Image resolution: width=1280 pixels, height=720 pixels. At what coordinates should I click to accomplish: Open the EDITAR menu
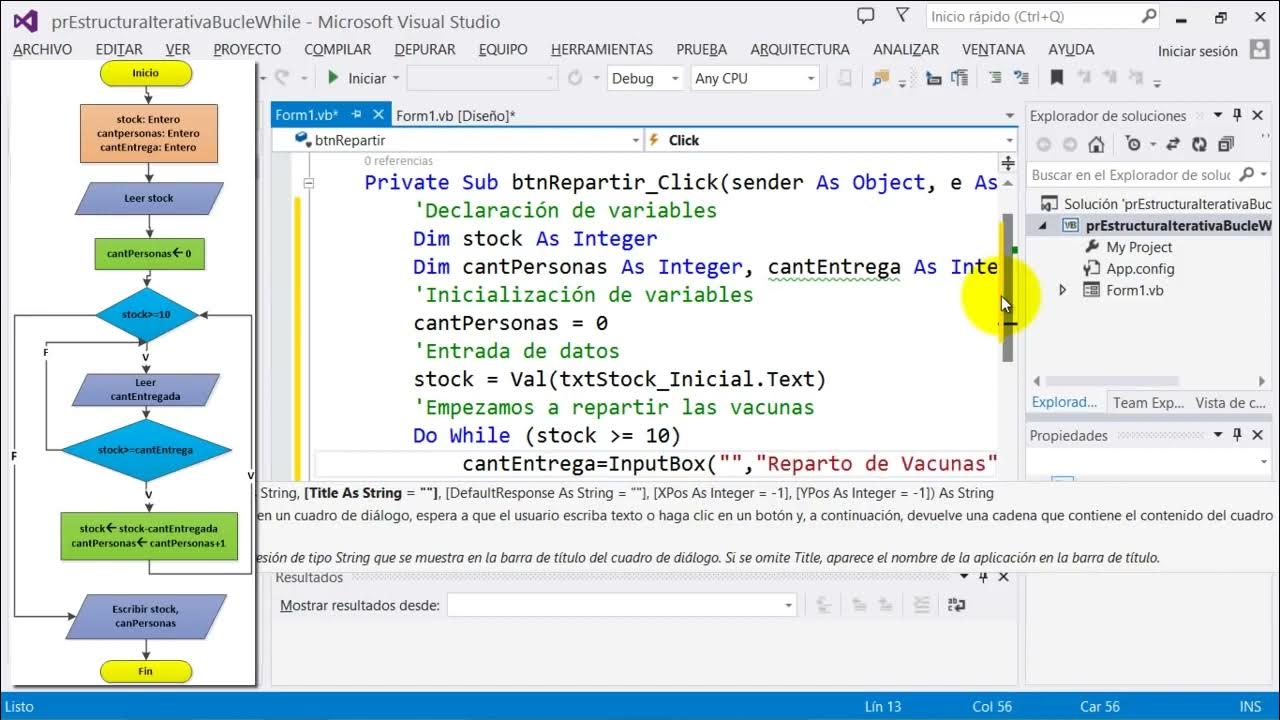[119, 49]
